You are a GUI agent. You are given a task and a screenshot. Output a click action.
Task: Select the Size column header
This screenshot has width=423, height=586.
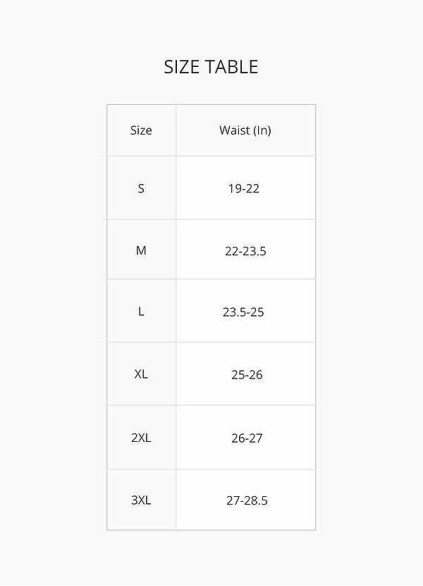tap(141, 130)
